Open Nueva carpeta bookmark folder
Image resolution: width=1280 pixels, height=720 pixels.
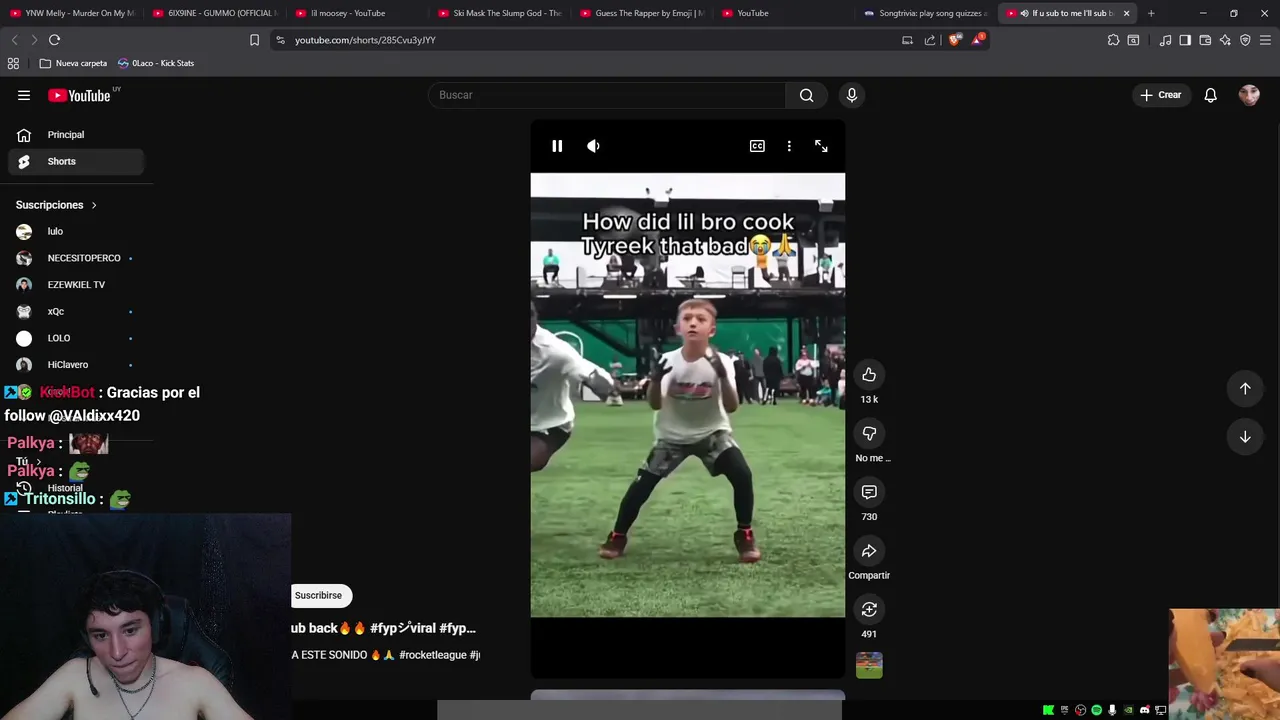pos(73,63)
